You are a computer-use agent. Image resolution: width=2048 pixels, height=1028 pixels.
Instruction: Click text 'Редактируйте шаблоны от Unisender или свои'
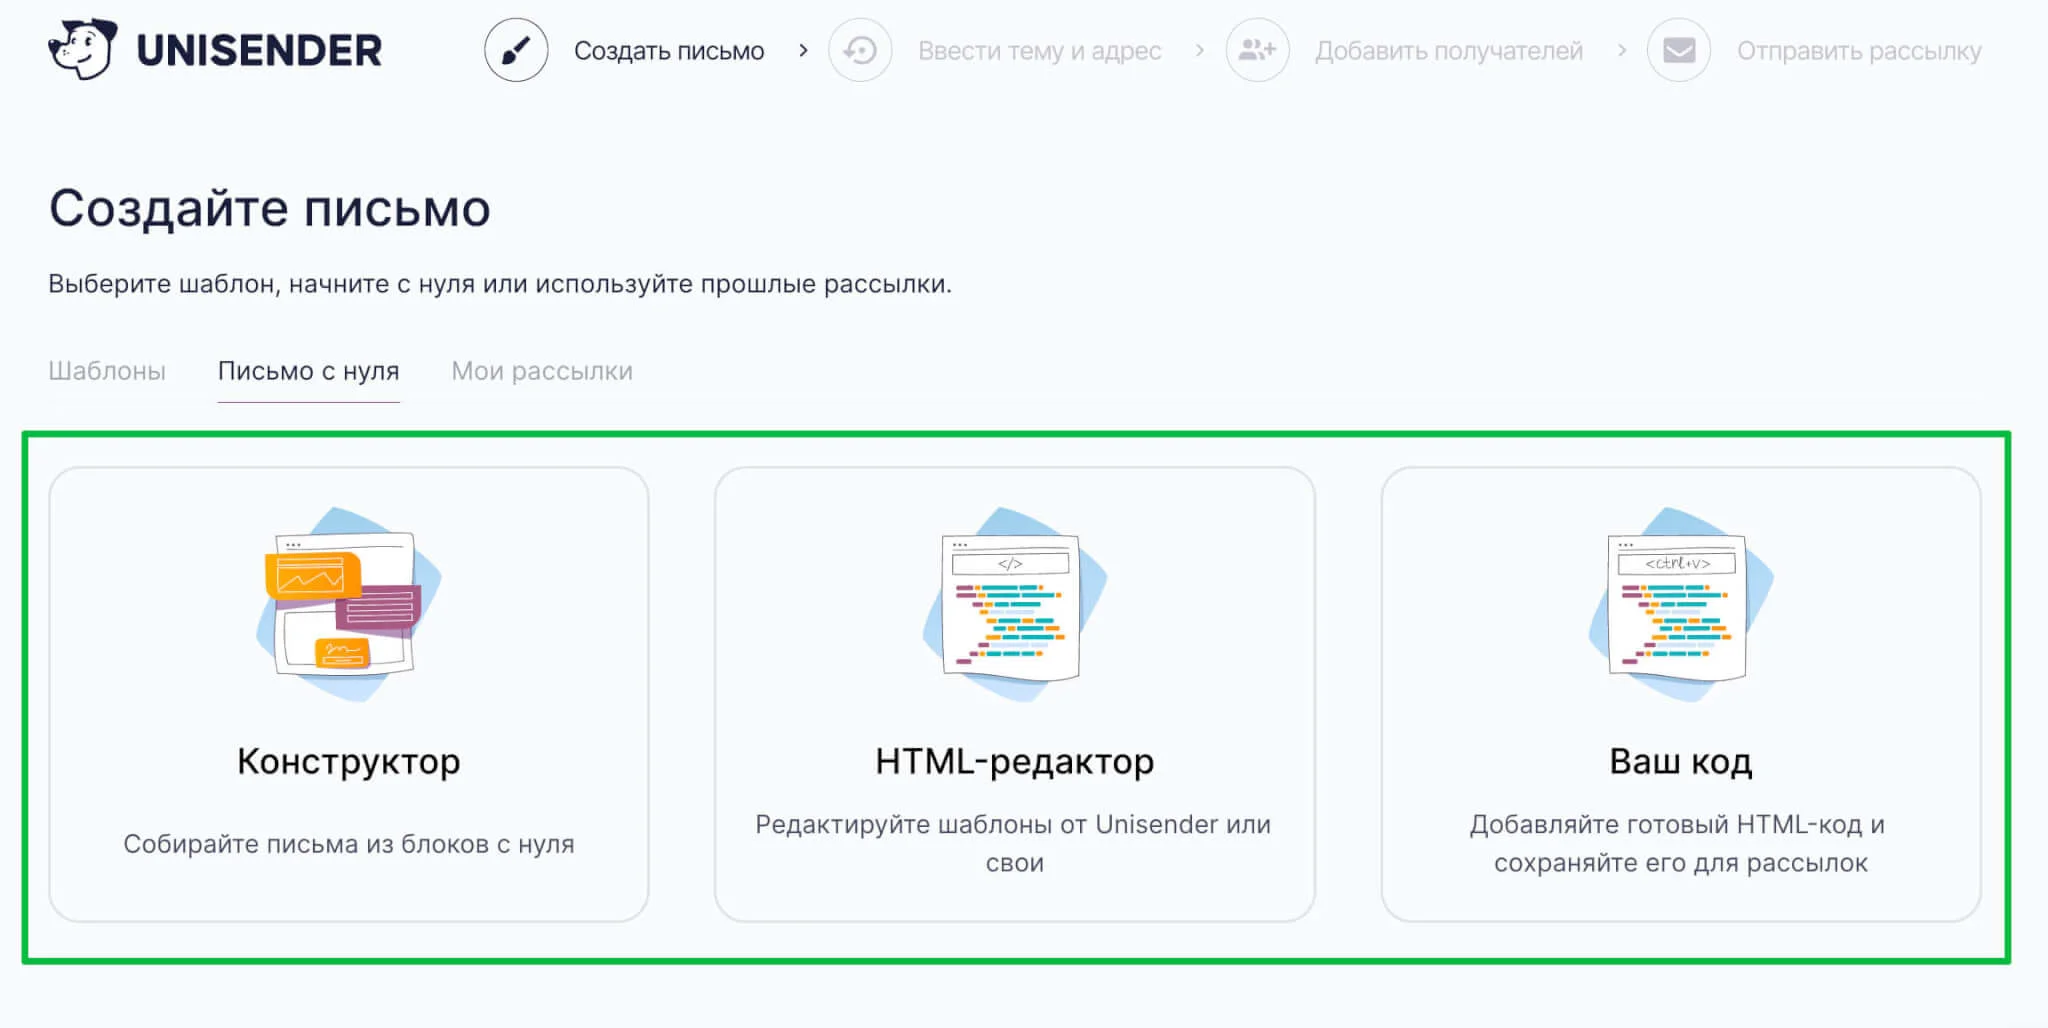[1014, 843]
